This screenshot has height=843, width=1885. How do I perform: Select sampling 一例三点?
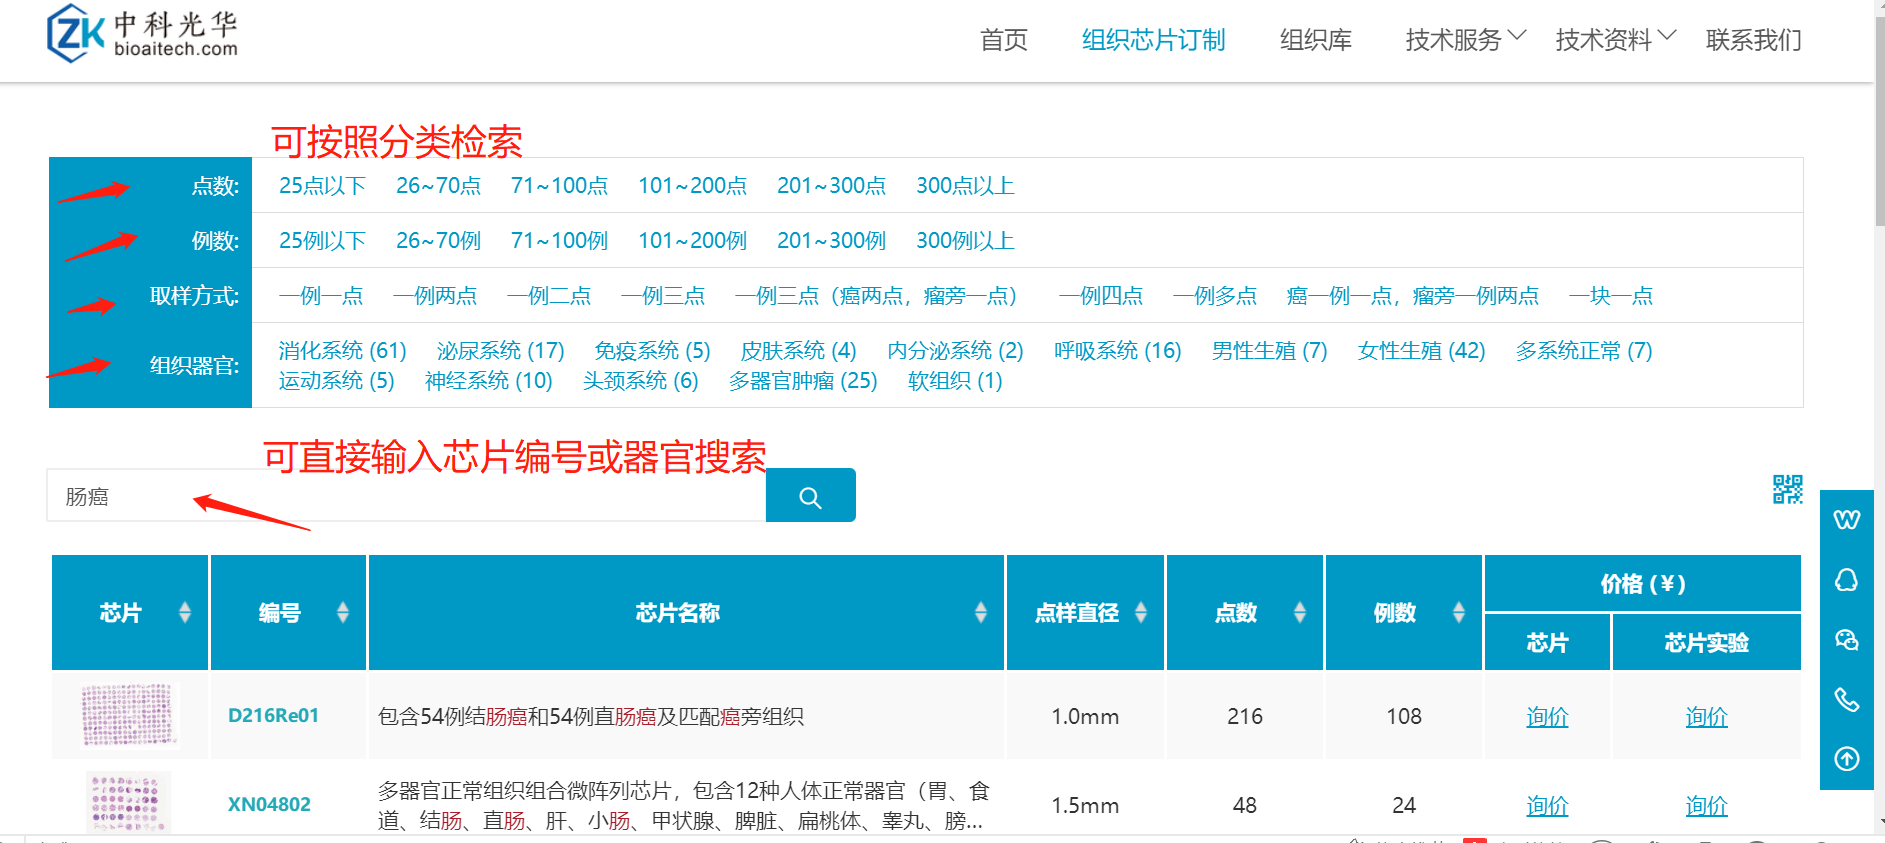tap(663, 296)
